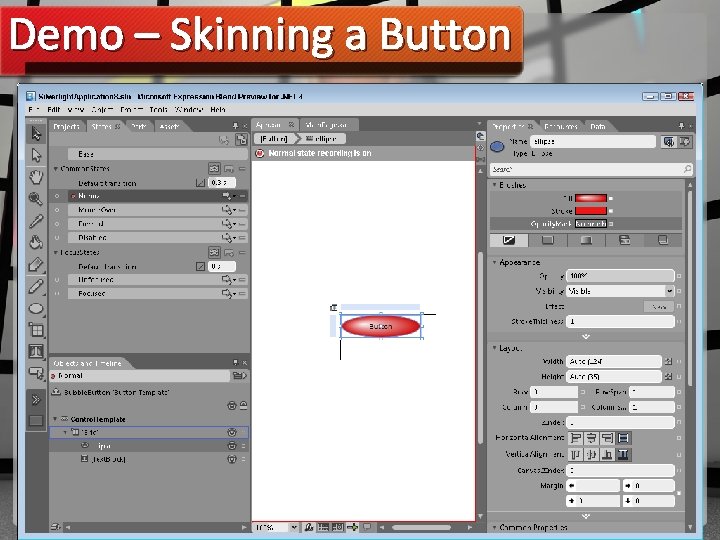The image size is (720, 540).
Task: Toggle lock-all icon in Objects panel
Action: click(x=243, y=405)
